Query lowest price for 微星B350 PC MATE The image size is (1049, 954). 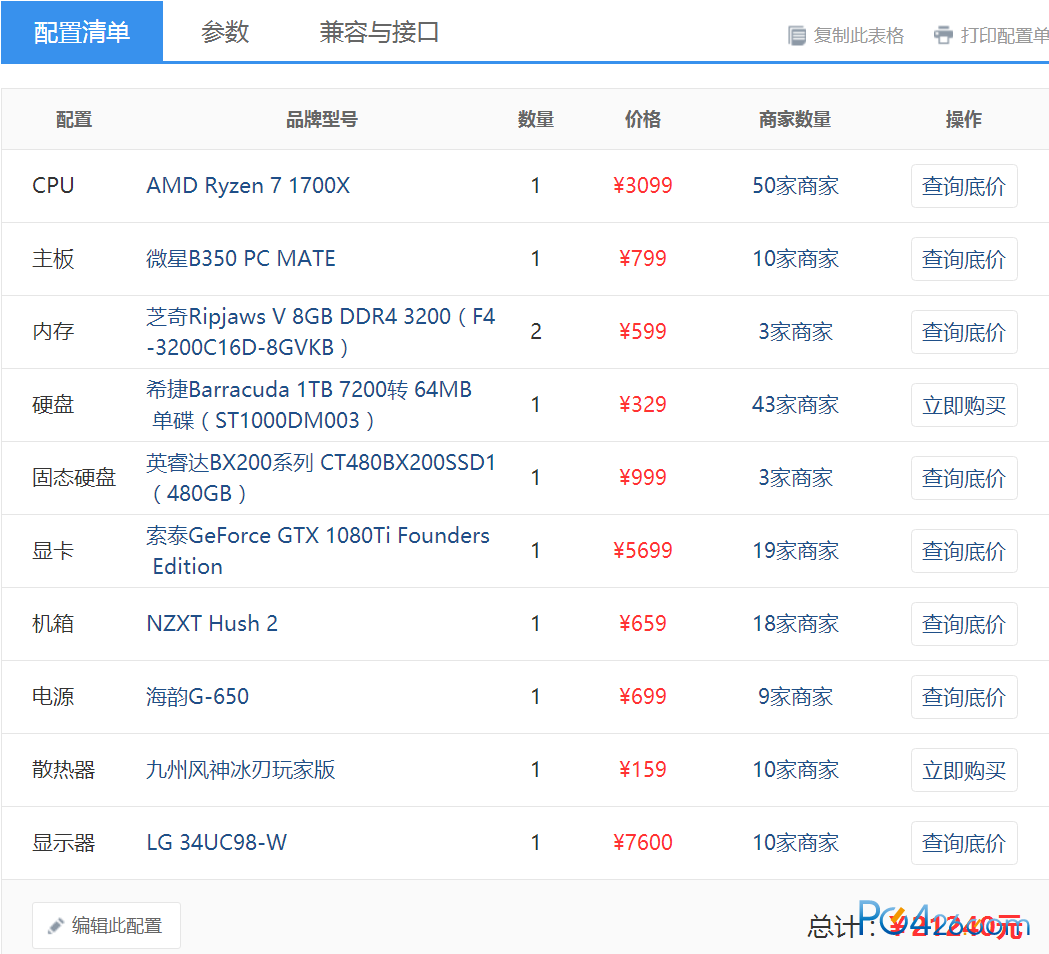click(x=964, y=259)
